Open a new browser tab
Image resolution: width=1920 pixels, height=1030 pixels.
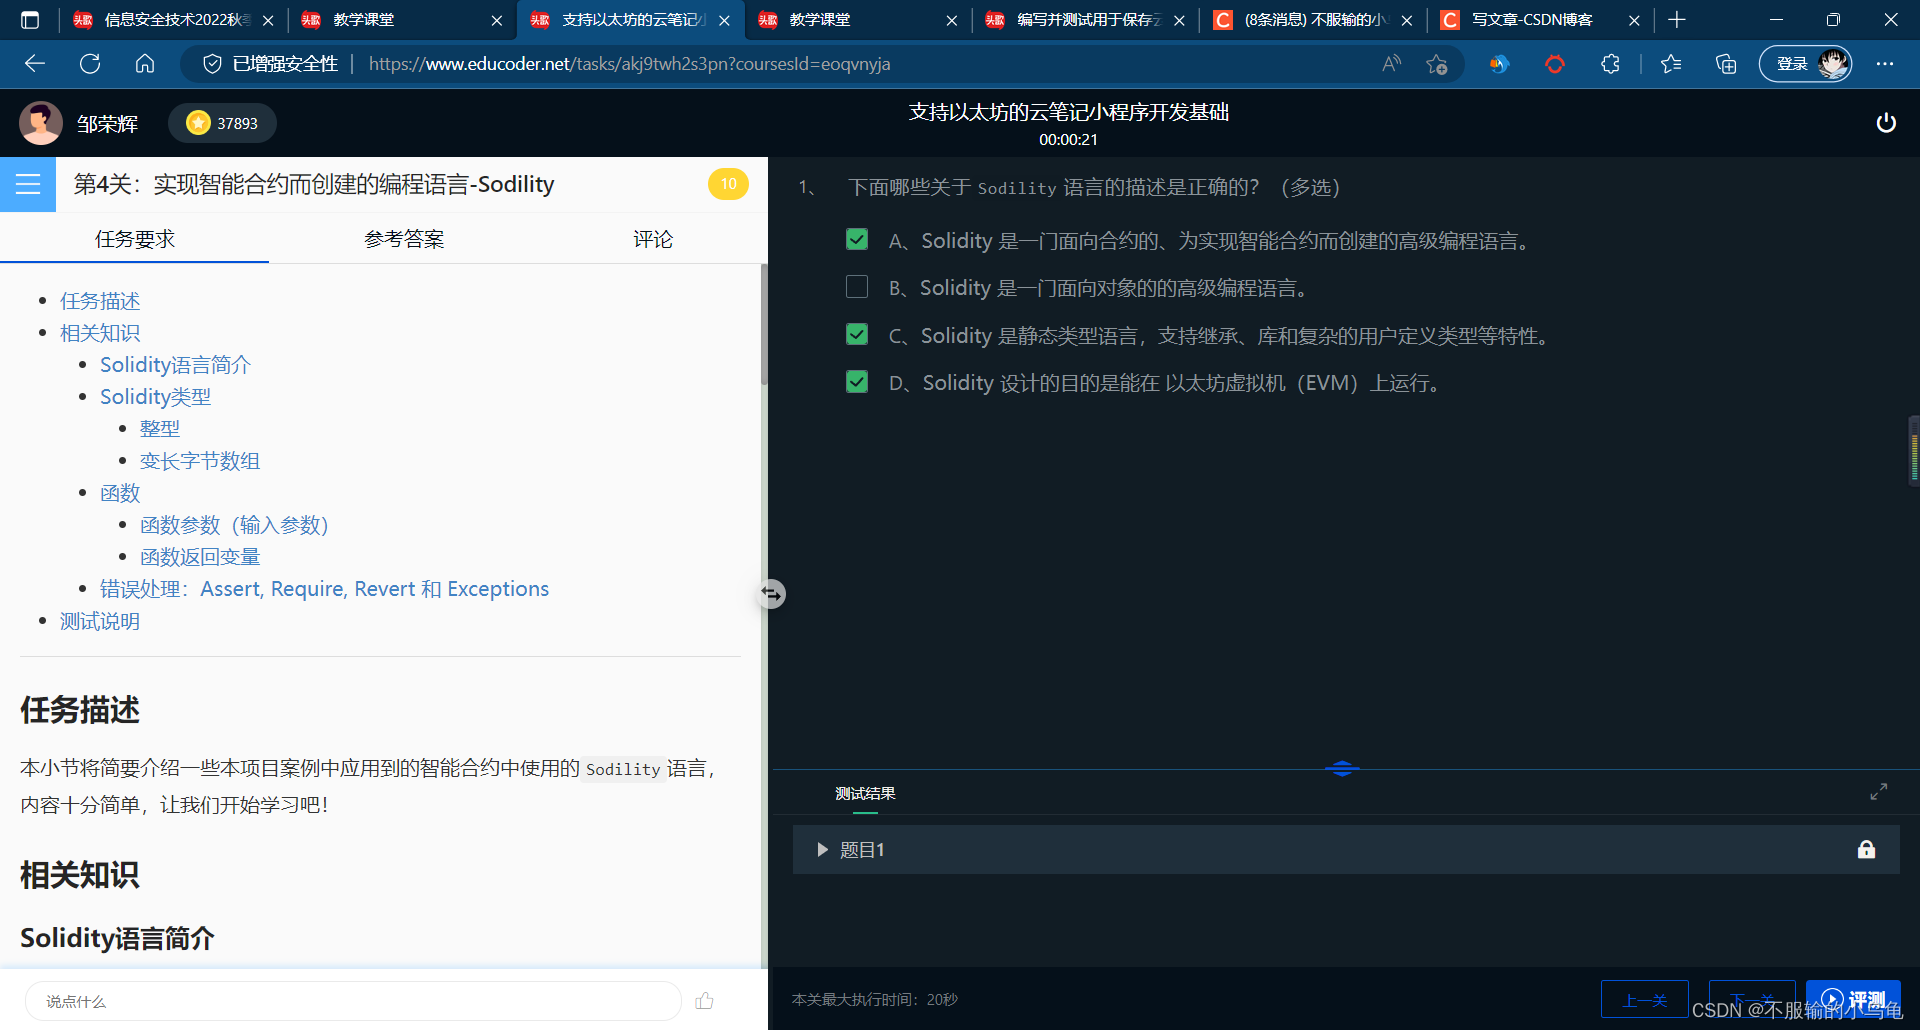pyautogui.click(x=1677, y=20)
